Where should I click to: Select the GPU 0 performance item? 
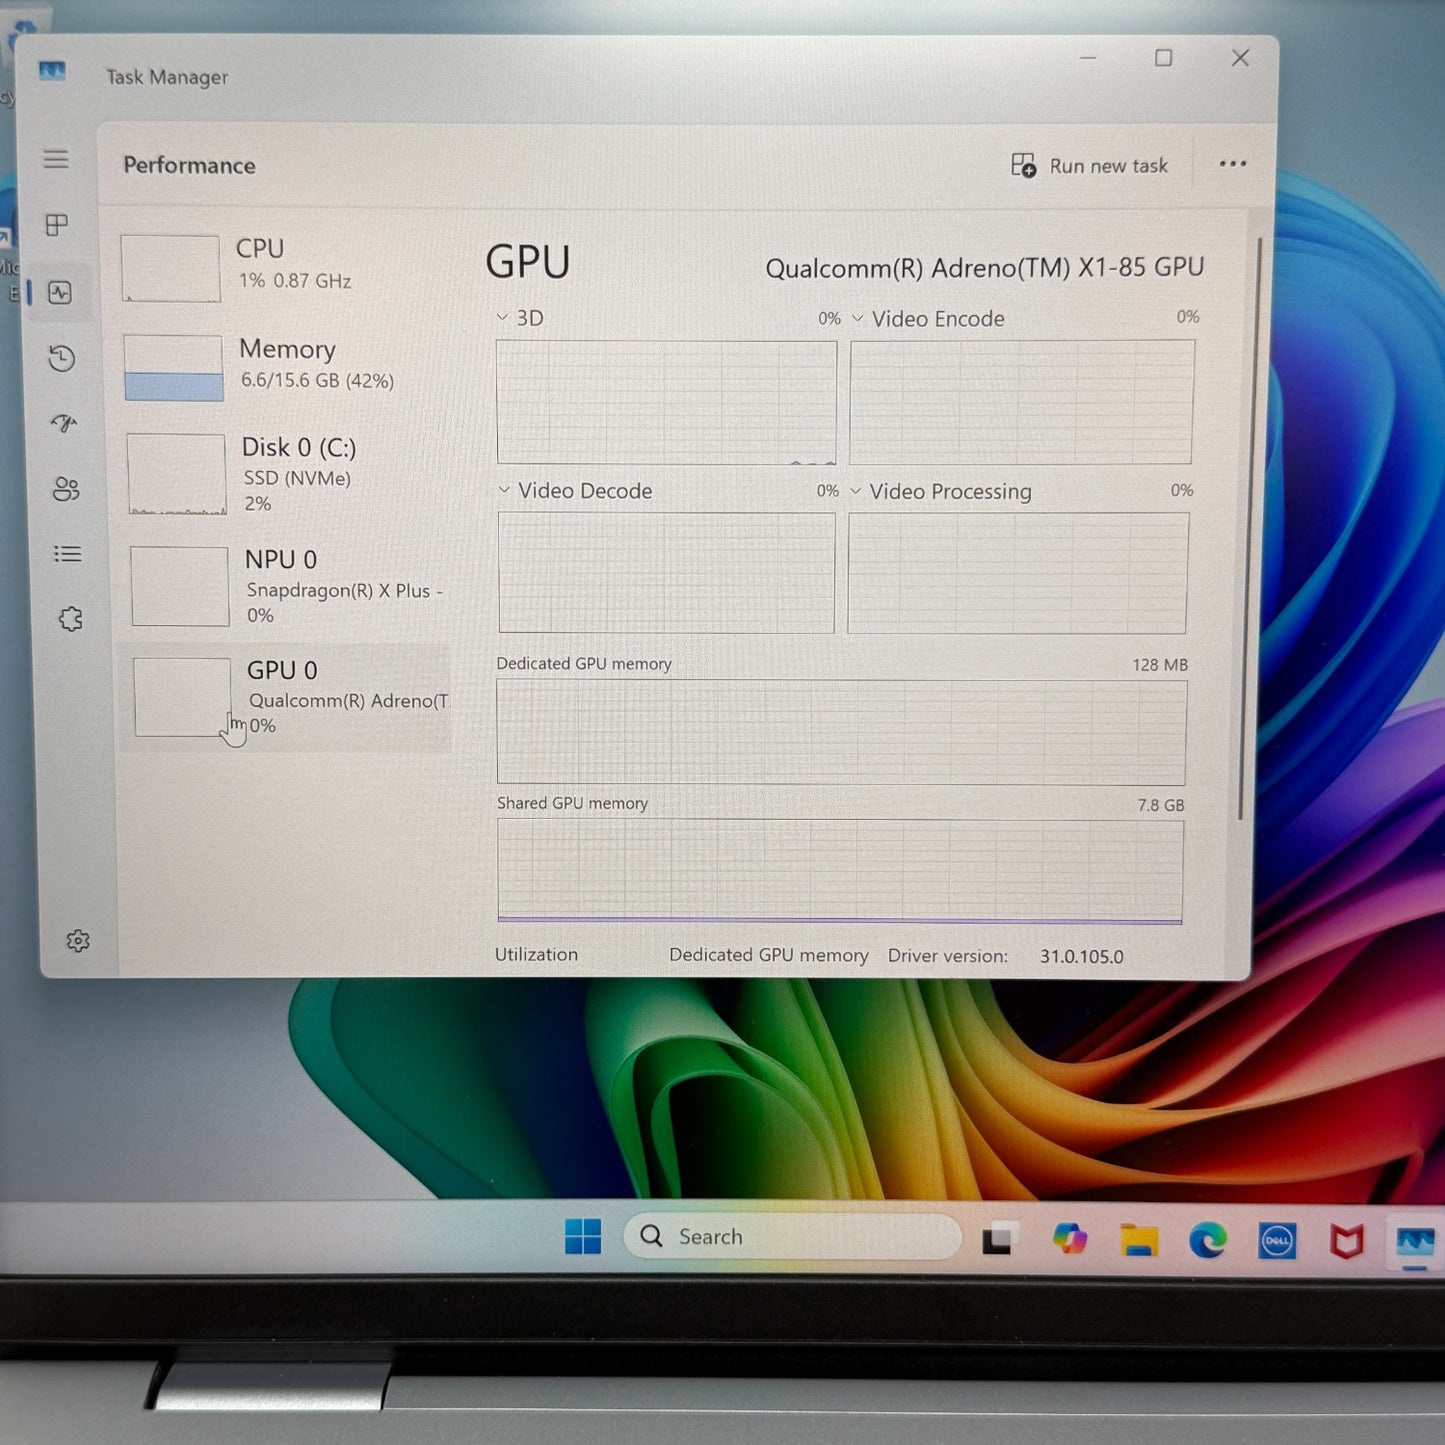(x=286, y=697)
